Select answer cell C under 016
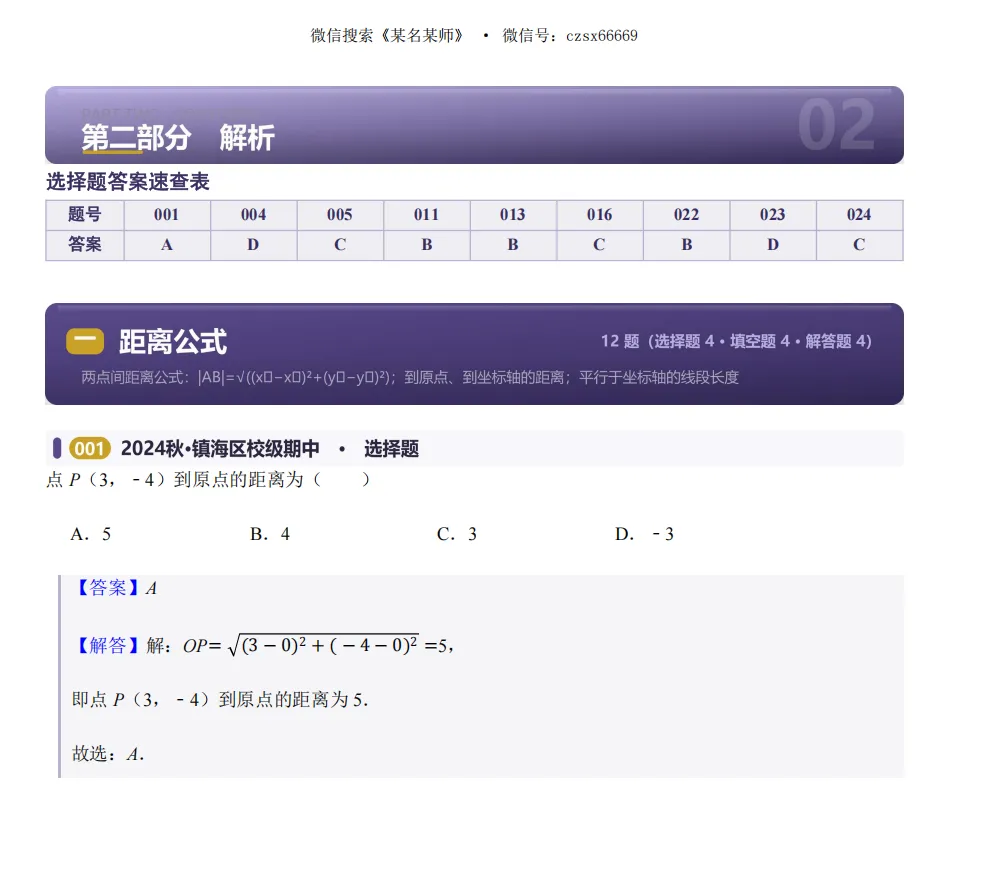The width and height of the screenshot is (982, 892). click(599, 245)
